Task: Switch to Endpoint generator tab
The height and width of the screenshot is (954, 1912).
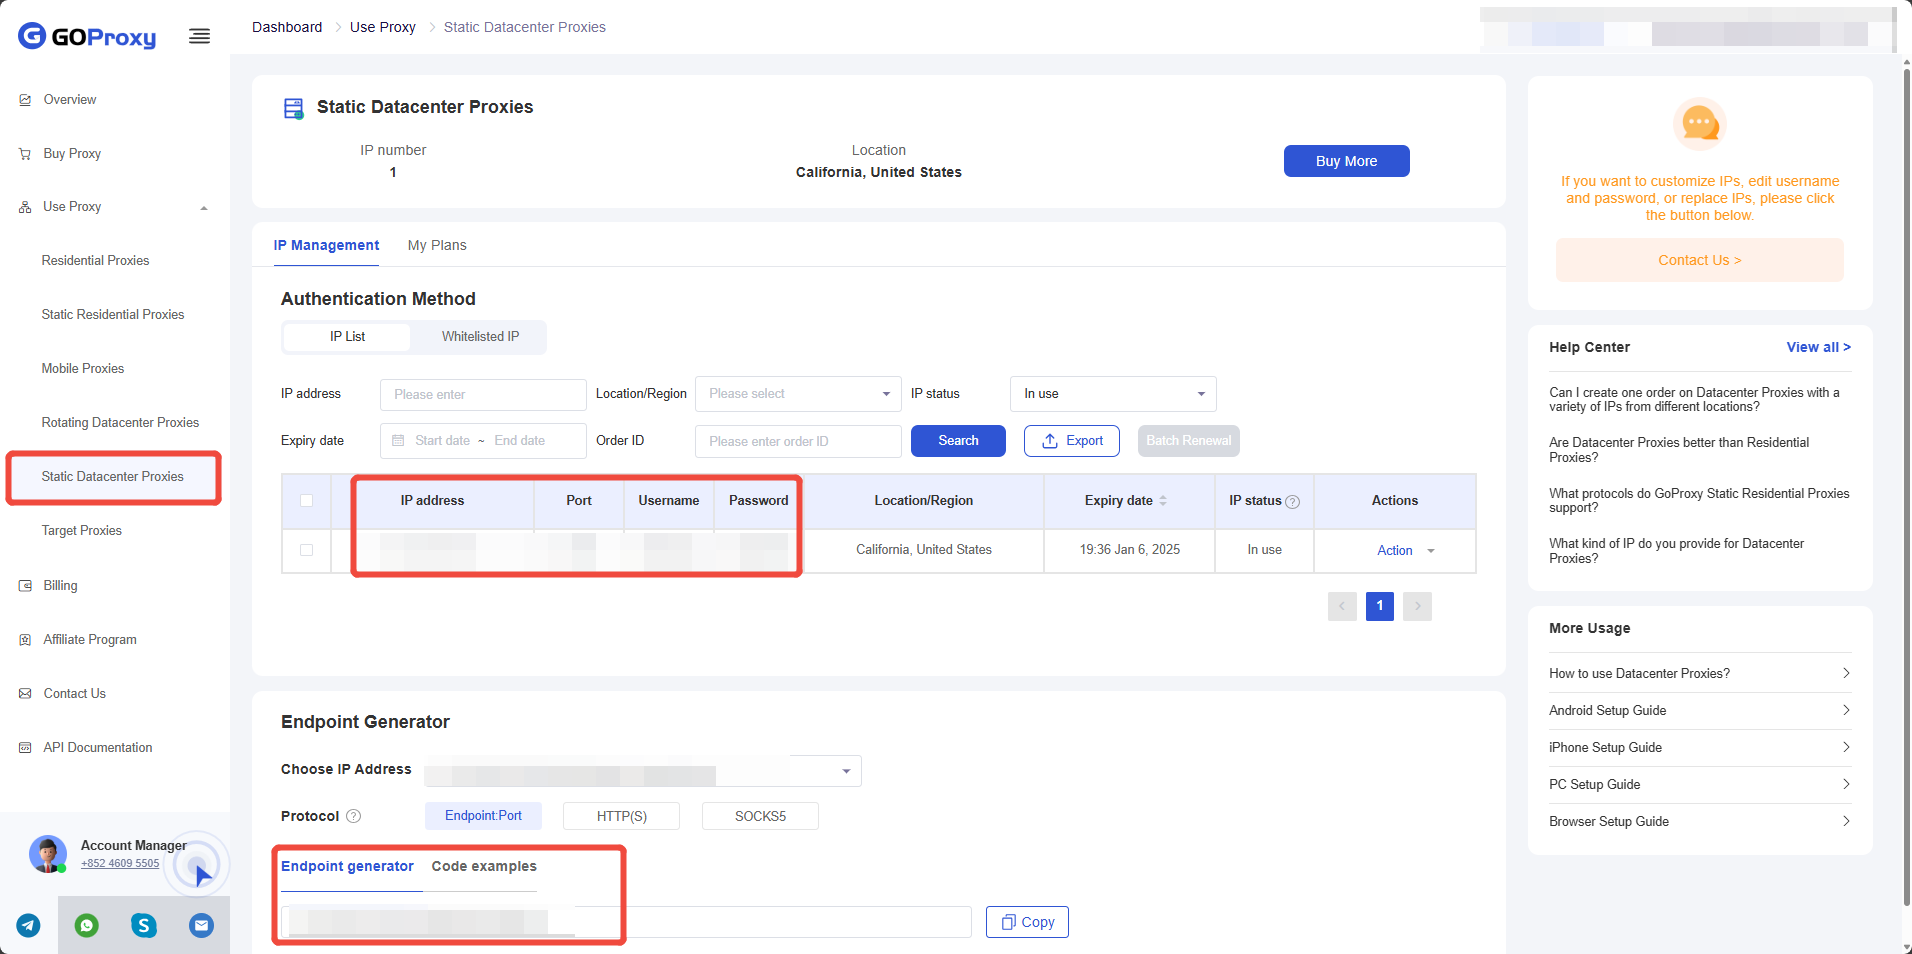Action: 347,867
